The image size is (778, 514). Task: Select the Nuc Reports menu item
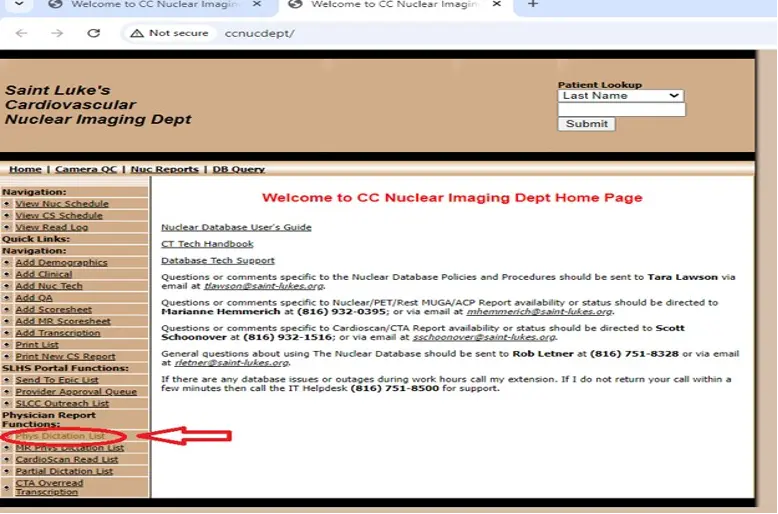164,169
